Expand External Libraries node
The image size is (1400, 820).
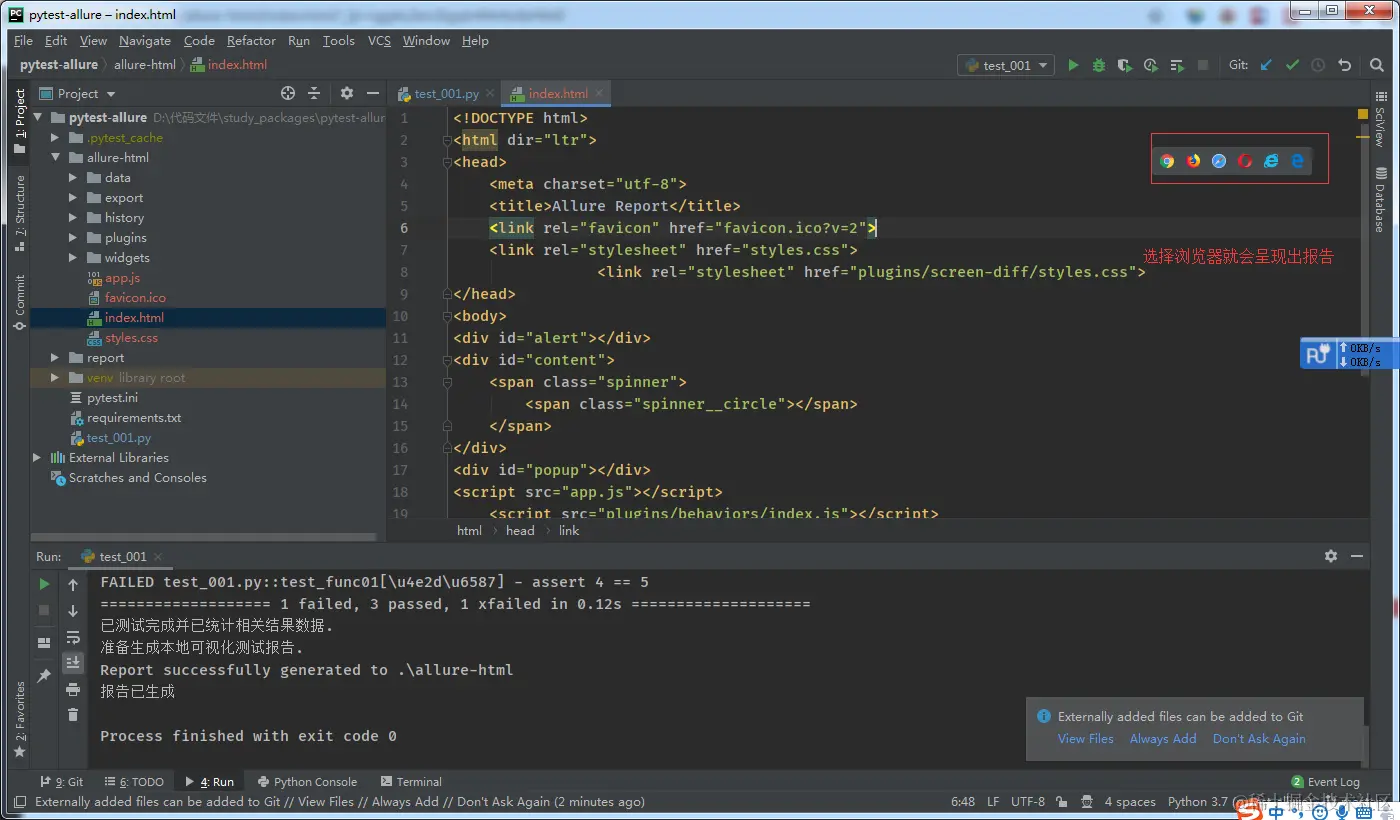tap(38, 458)
